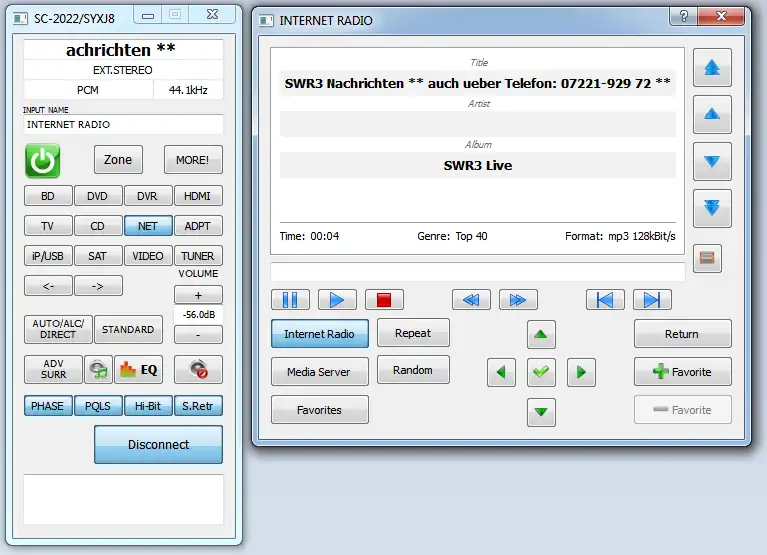The height and width of the screenshot is (555, 767).
Task: Click the Return button
Action: pyautogui.click(x=683, y=334)
